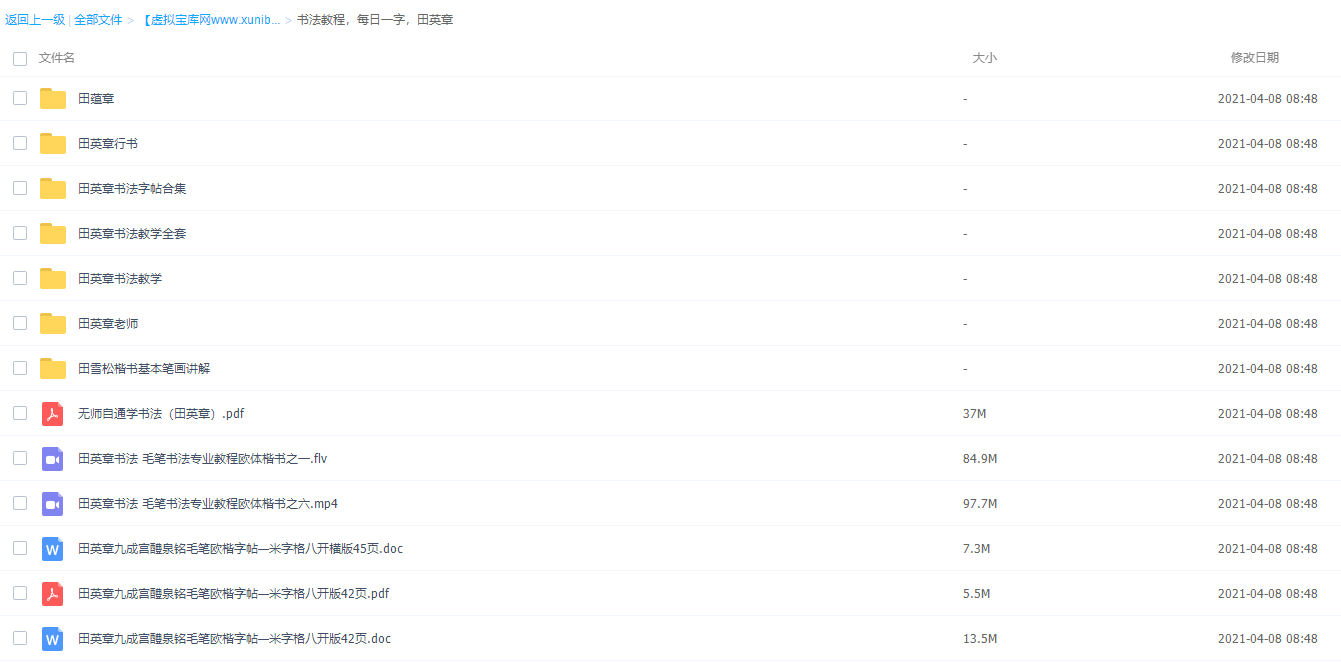Screen dimensions: 1341x663
Task: Open 全部文件 in the breadcrumb
Action: [98, 20]
